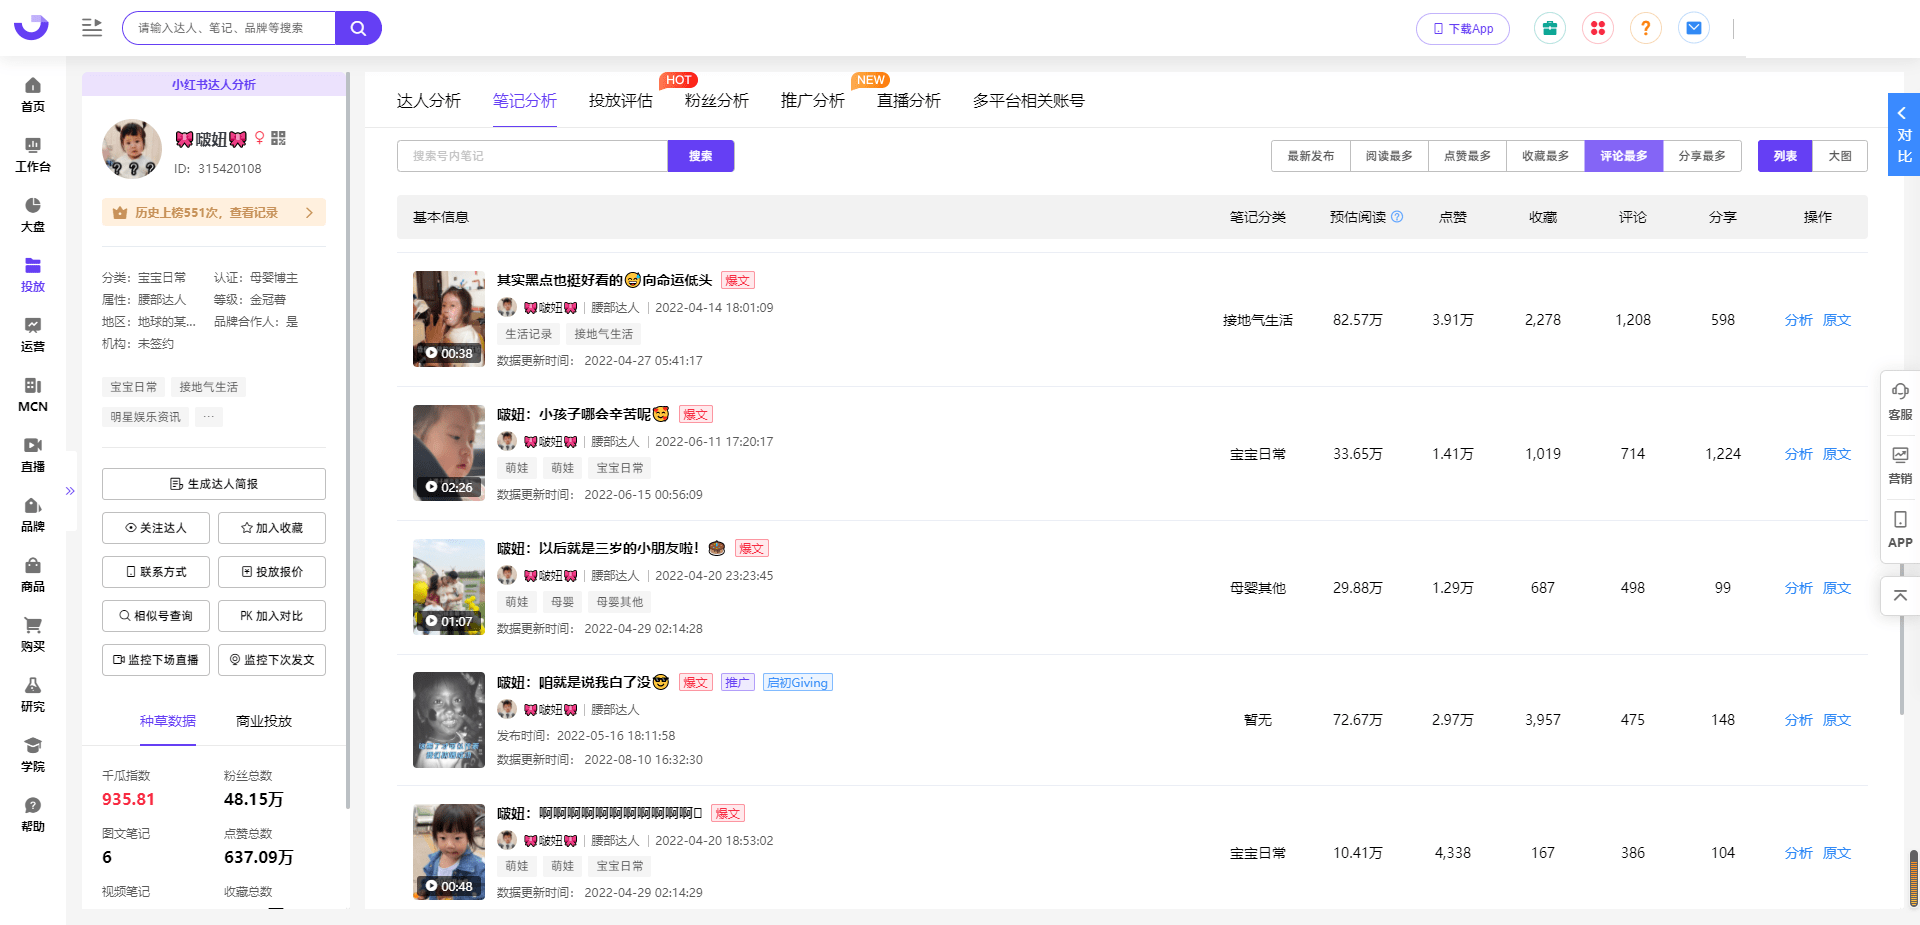Click 投放报价 button
The width and height of the screenshot is (1920, 925).
[272, 572]
